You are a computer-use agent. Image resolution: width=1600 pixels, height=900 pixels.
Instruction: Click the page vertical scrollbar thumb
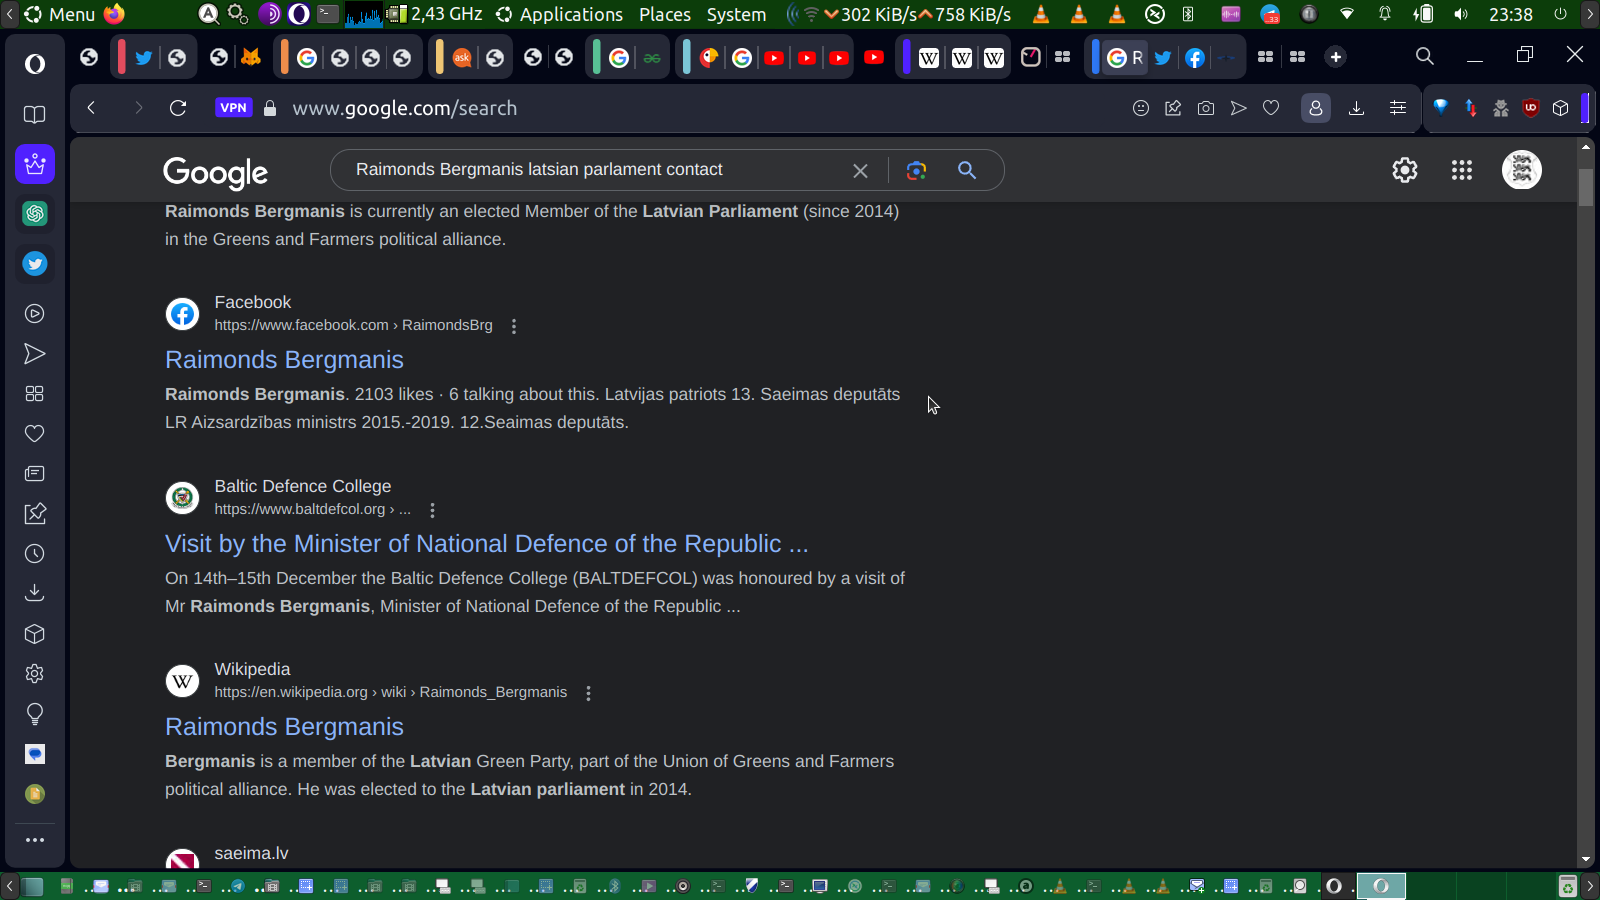pyautogui.click(x=1586, y=188)
